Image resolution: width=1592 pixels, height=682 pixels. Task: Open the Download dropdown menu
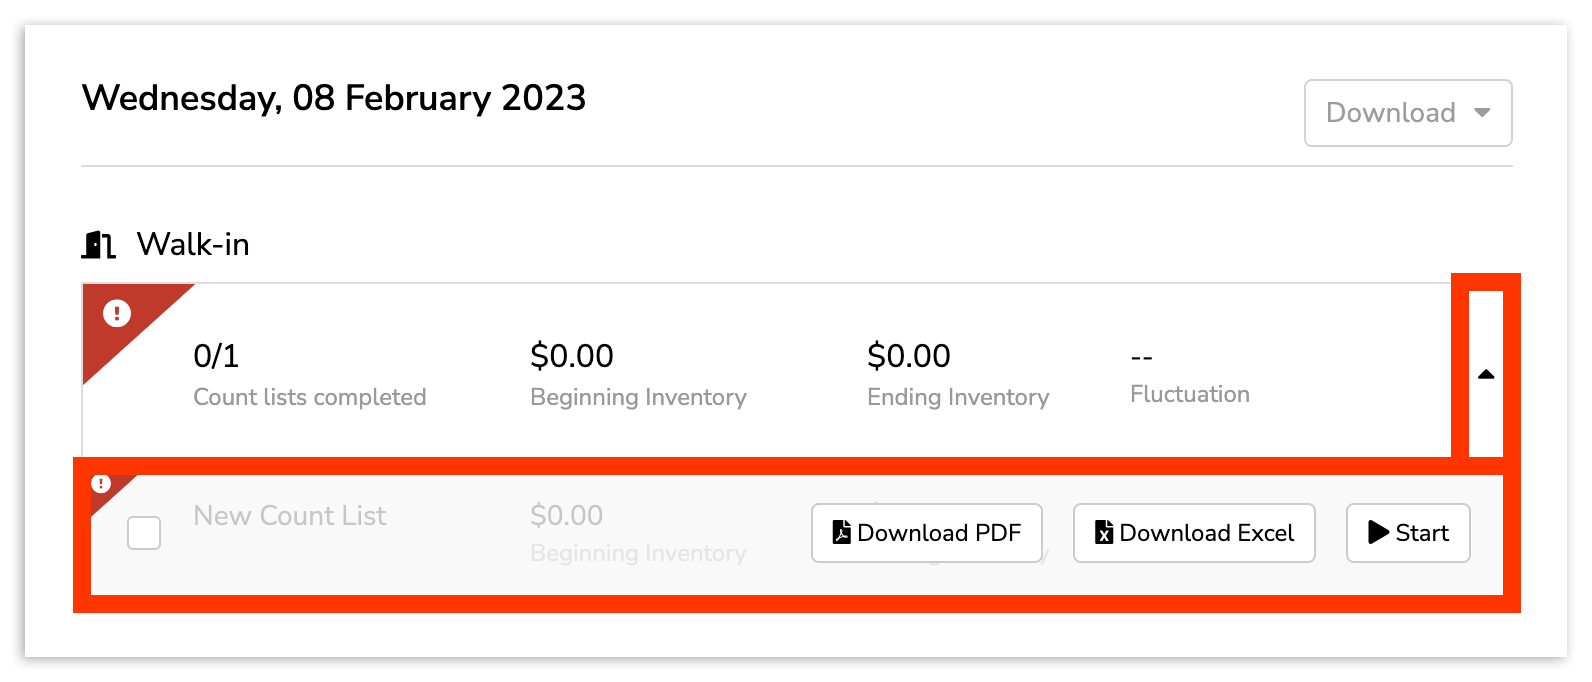[x=1407, y=113]
